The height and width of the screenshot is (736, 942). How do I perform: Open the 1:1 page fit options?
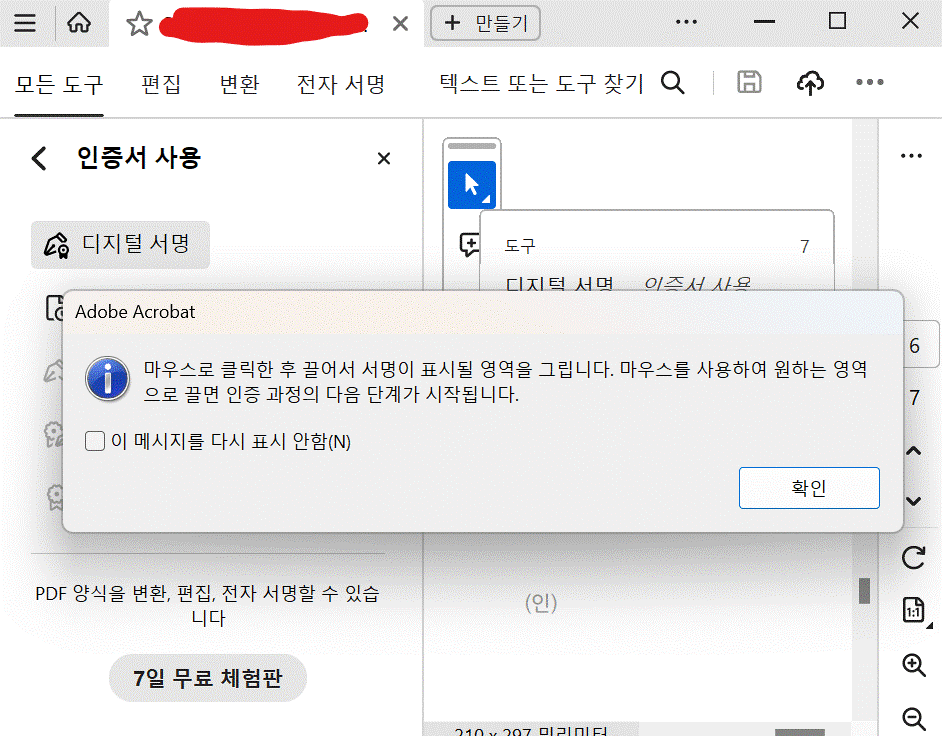tap(914, 610)
